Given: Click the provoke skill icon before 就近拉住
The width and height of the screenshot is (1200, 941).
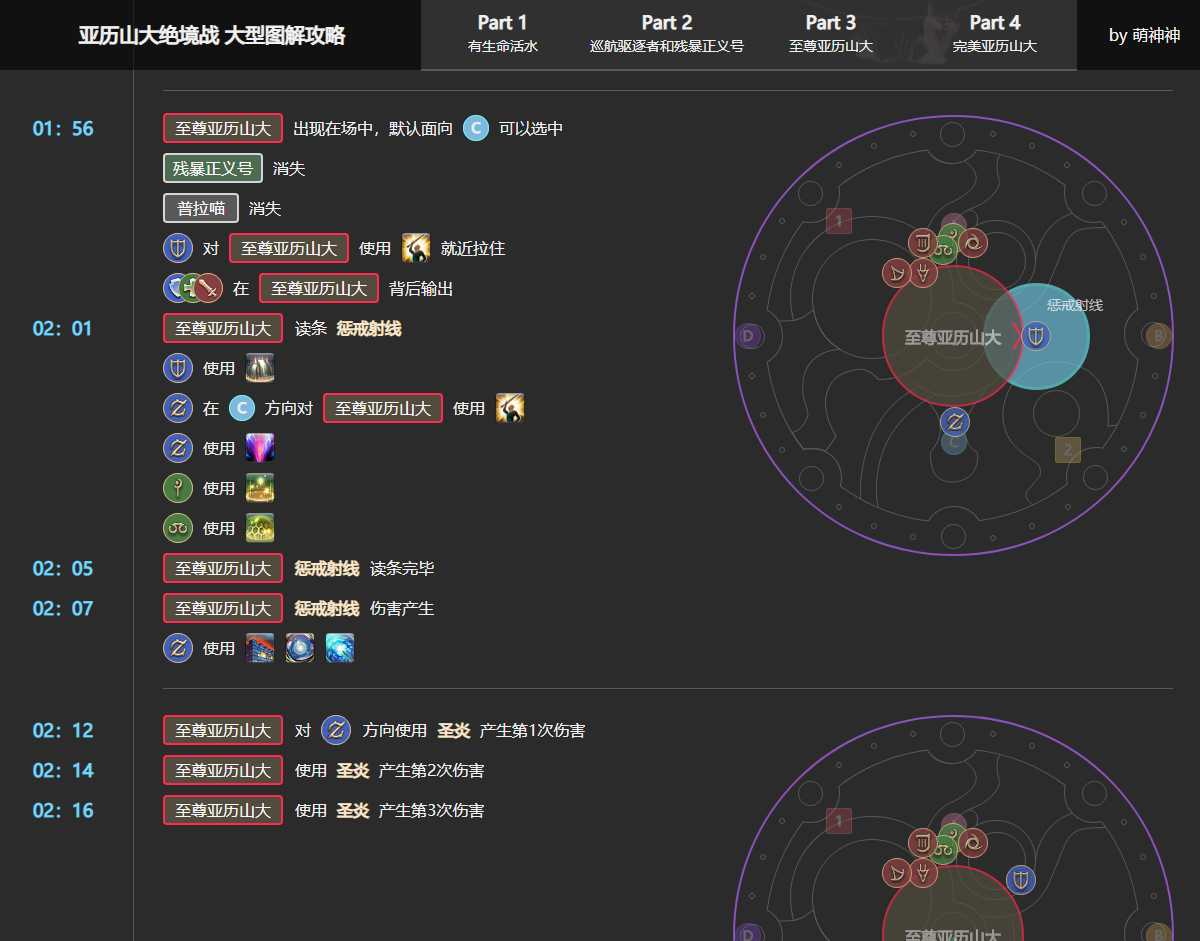Looking at the screenshot, I should (x=416, y=248).
